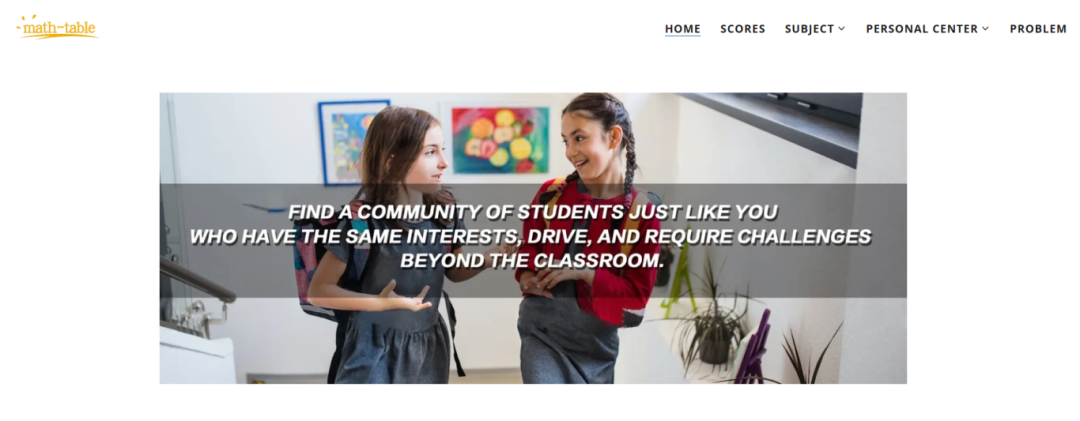The width and height of the screenshot is (1080, 421).
Task: Click the stair handrail in the photo
Action: [x=197, y=280]
